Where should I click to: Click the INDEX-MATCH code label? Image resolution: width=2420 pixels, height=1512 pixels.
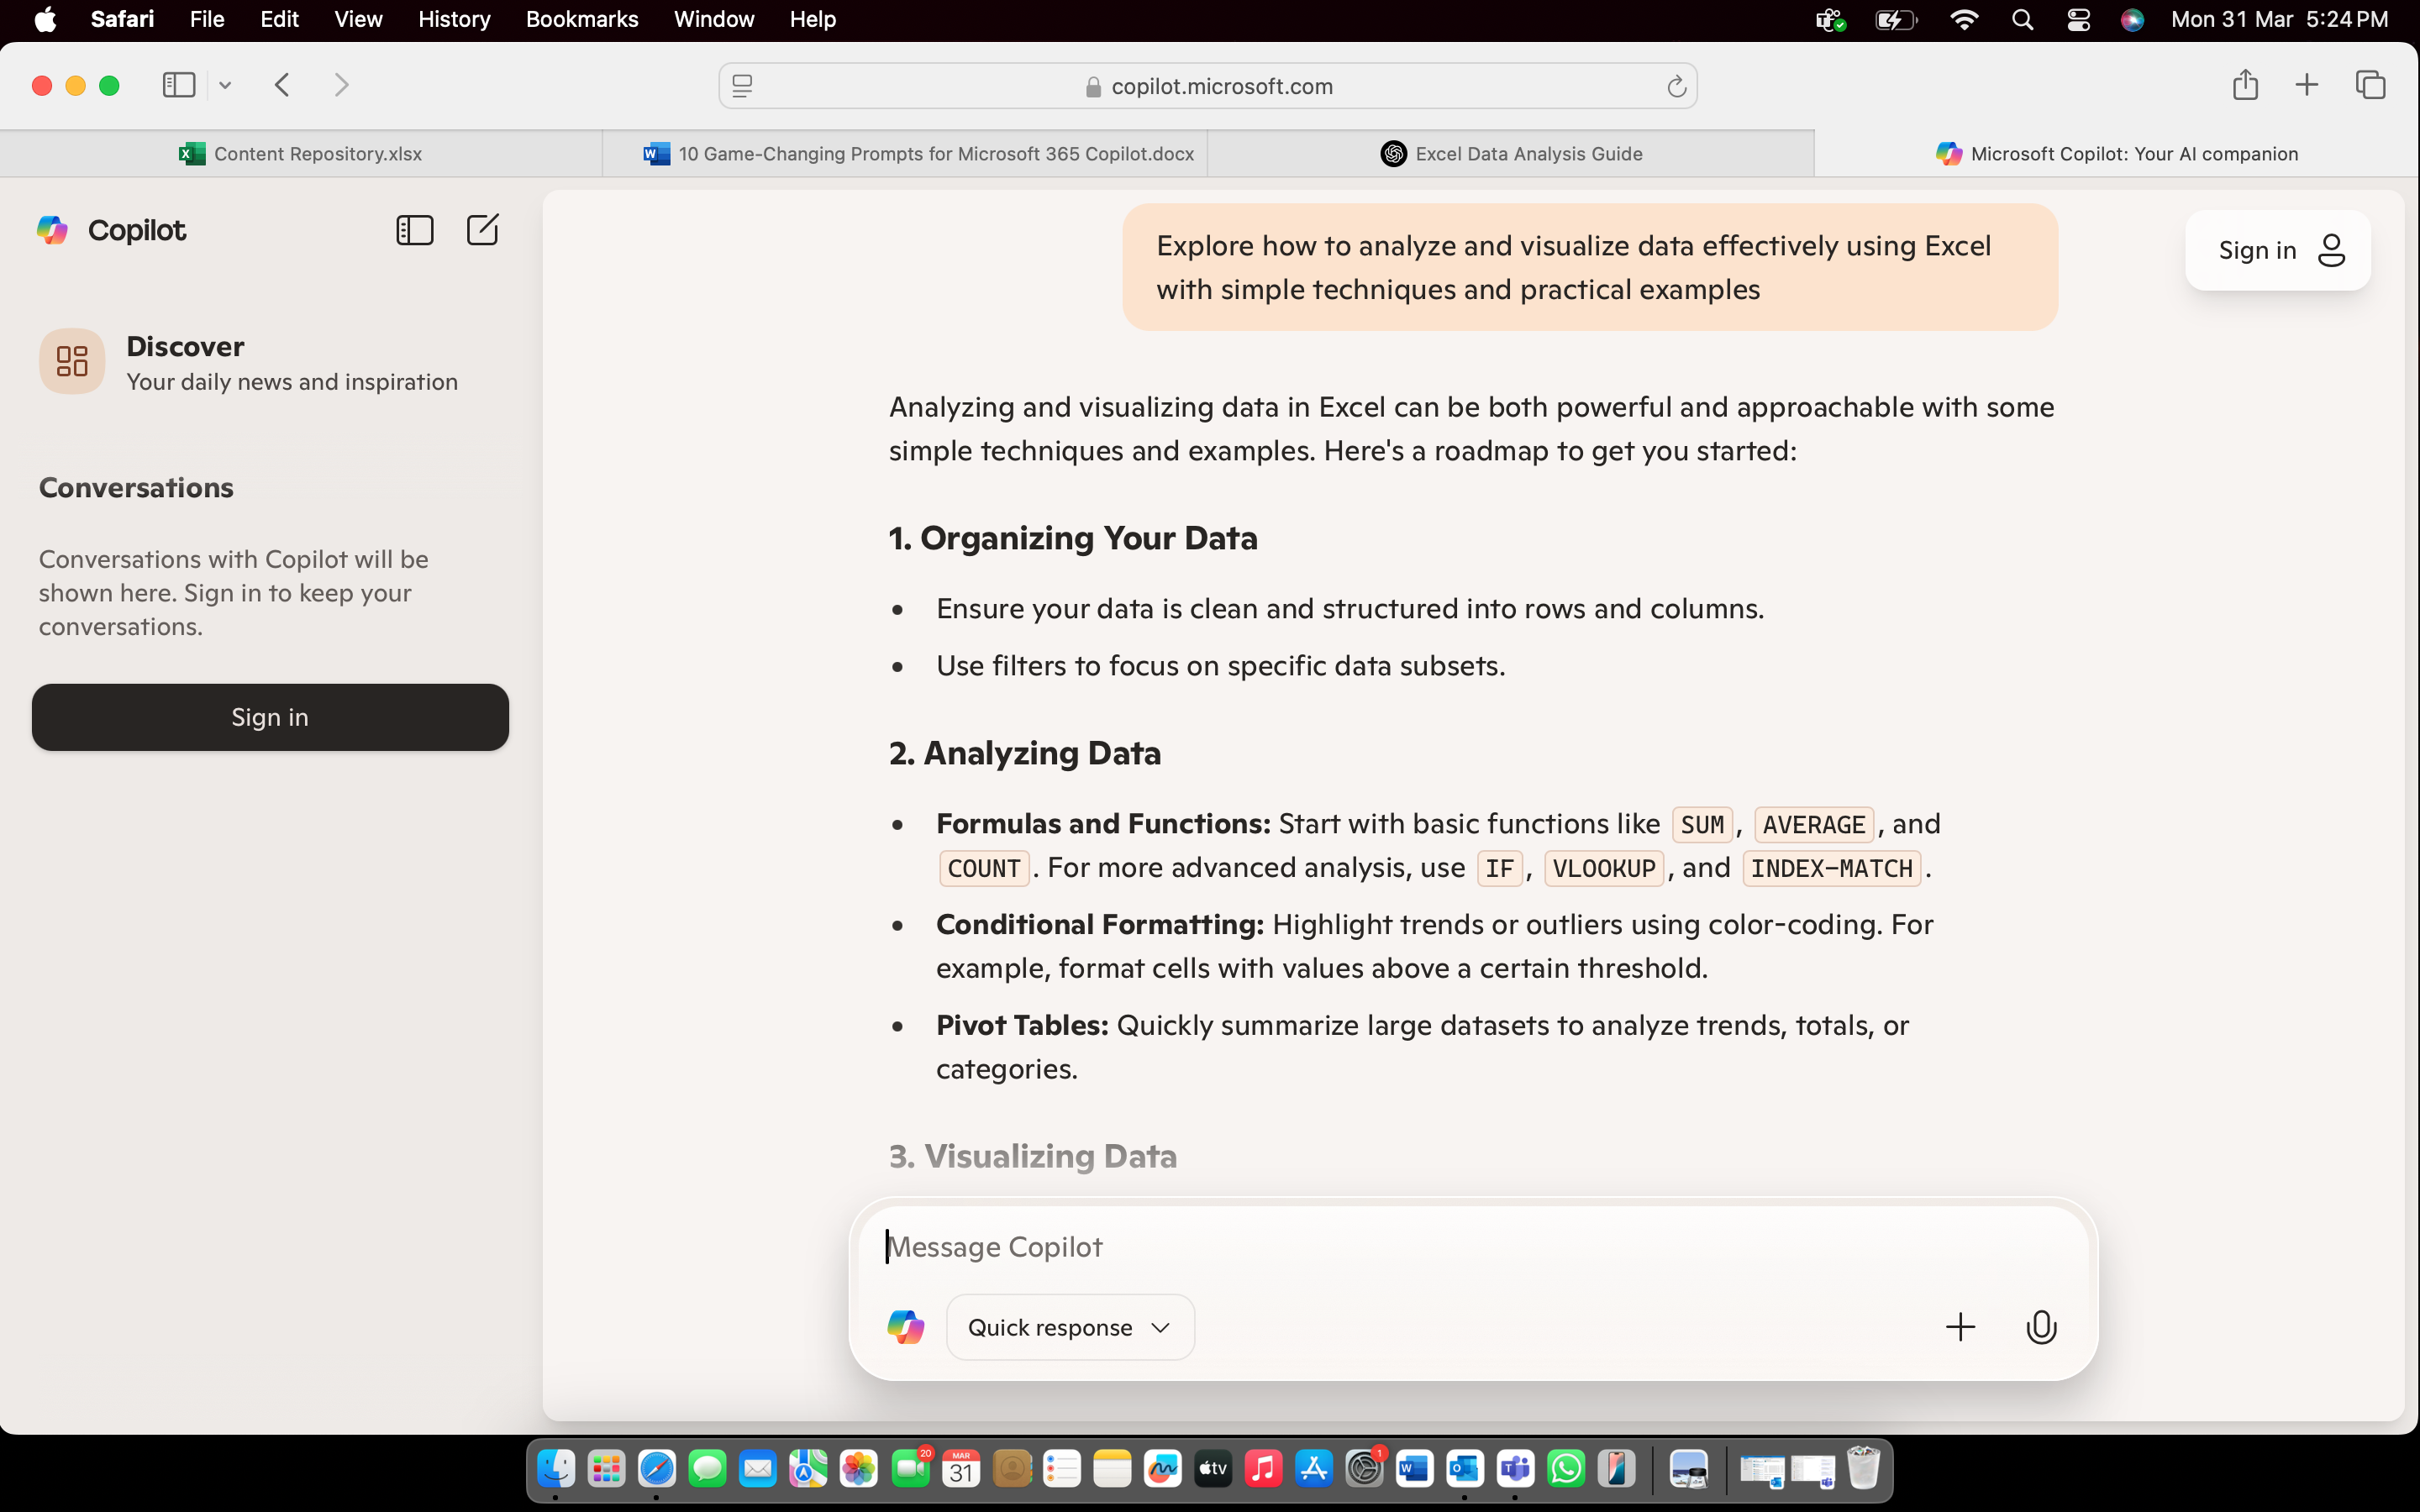click(x=1831, y=868)
